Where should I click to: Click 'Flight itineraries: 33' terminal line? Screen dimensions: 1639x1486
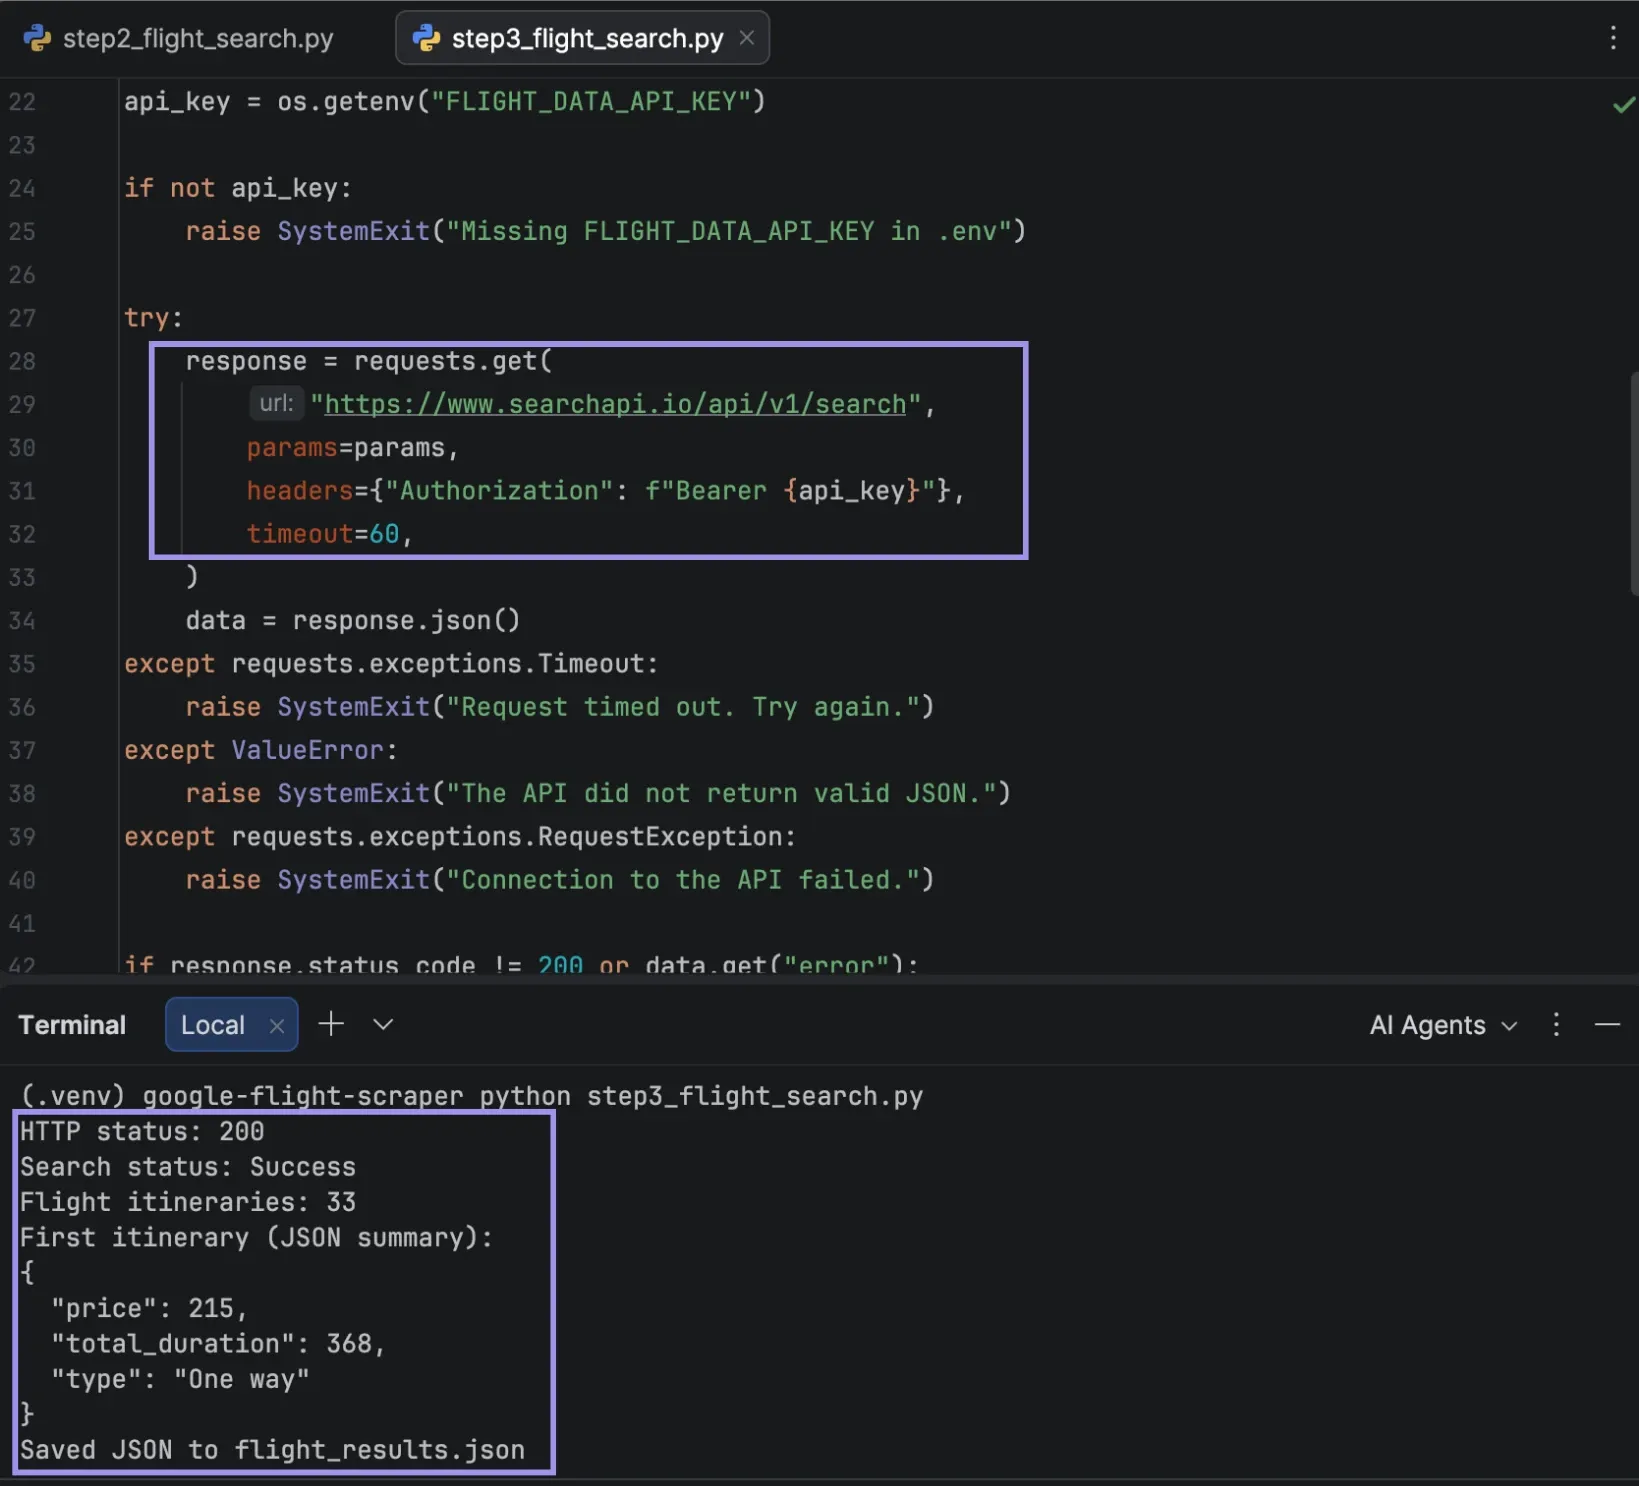point(188,1202)
